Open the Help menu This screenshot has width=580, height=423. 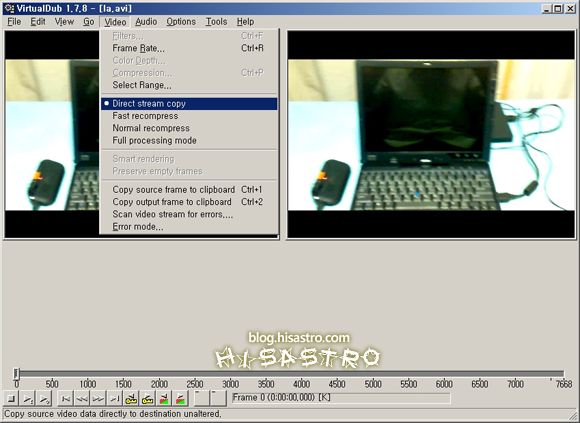pos(245,22)
